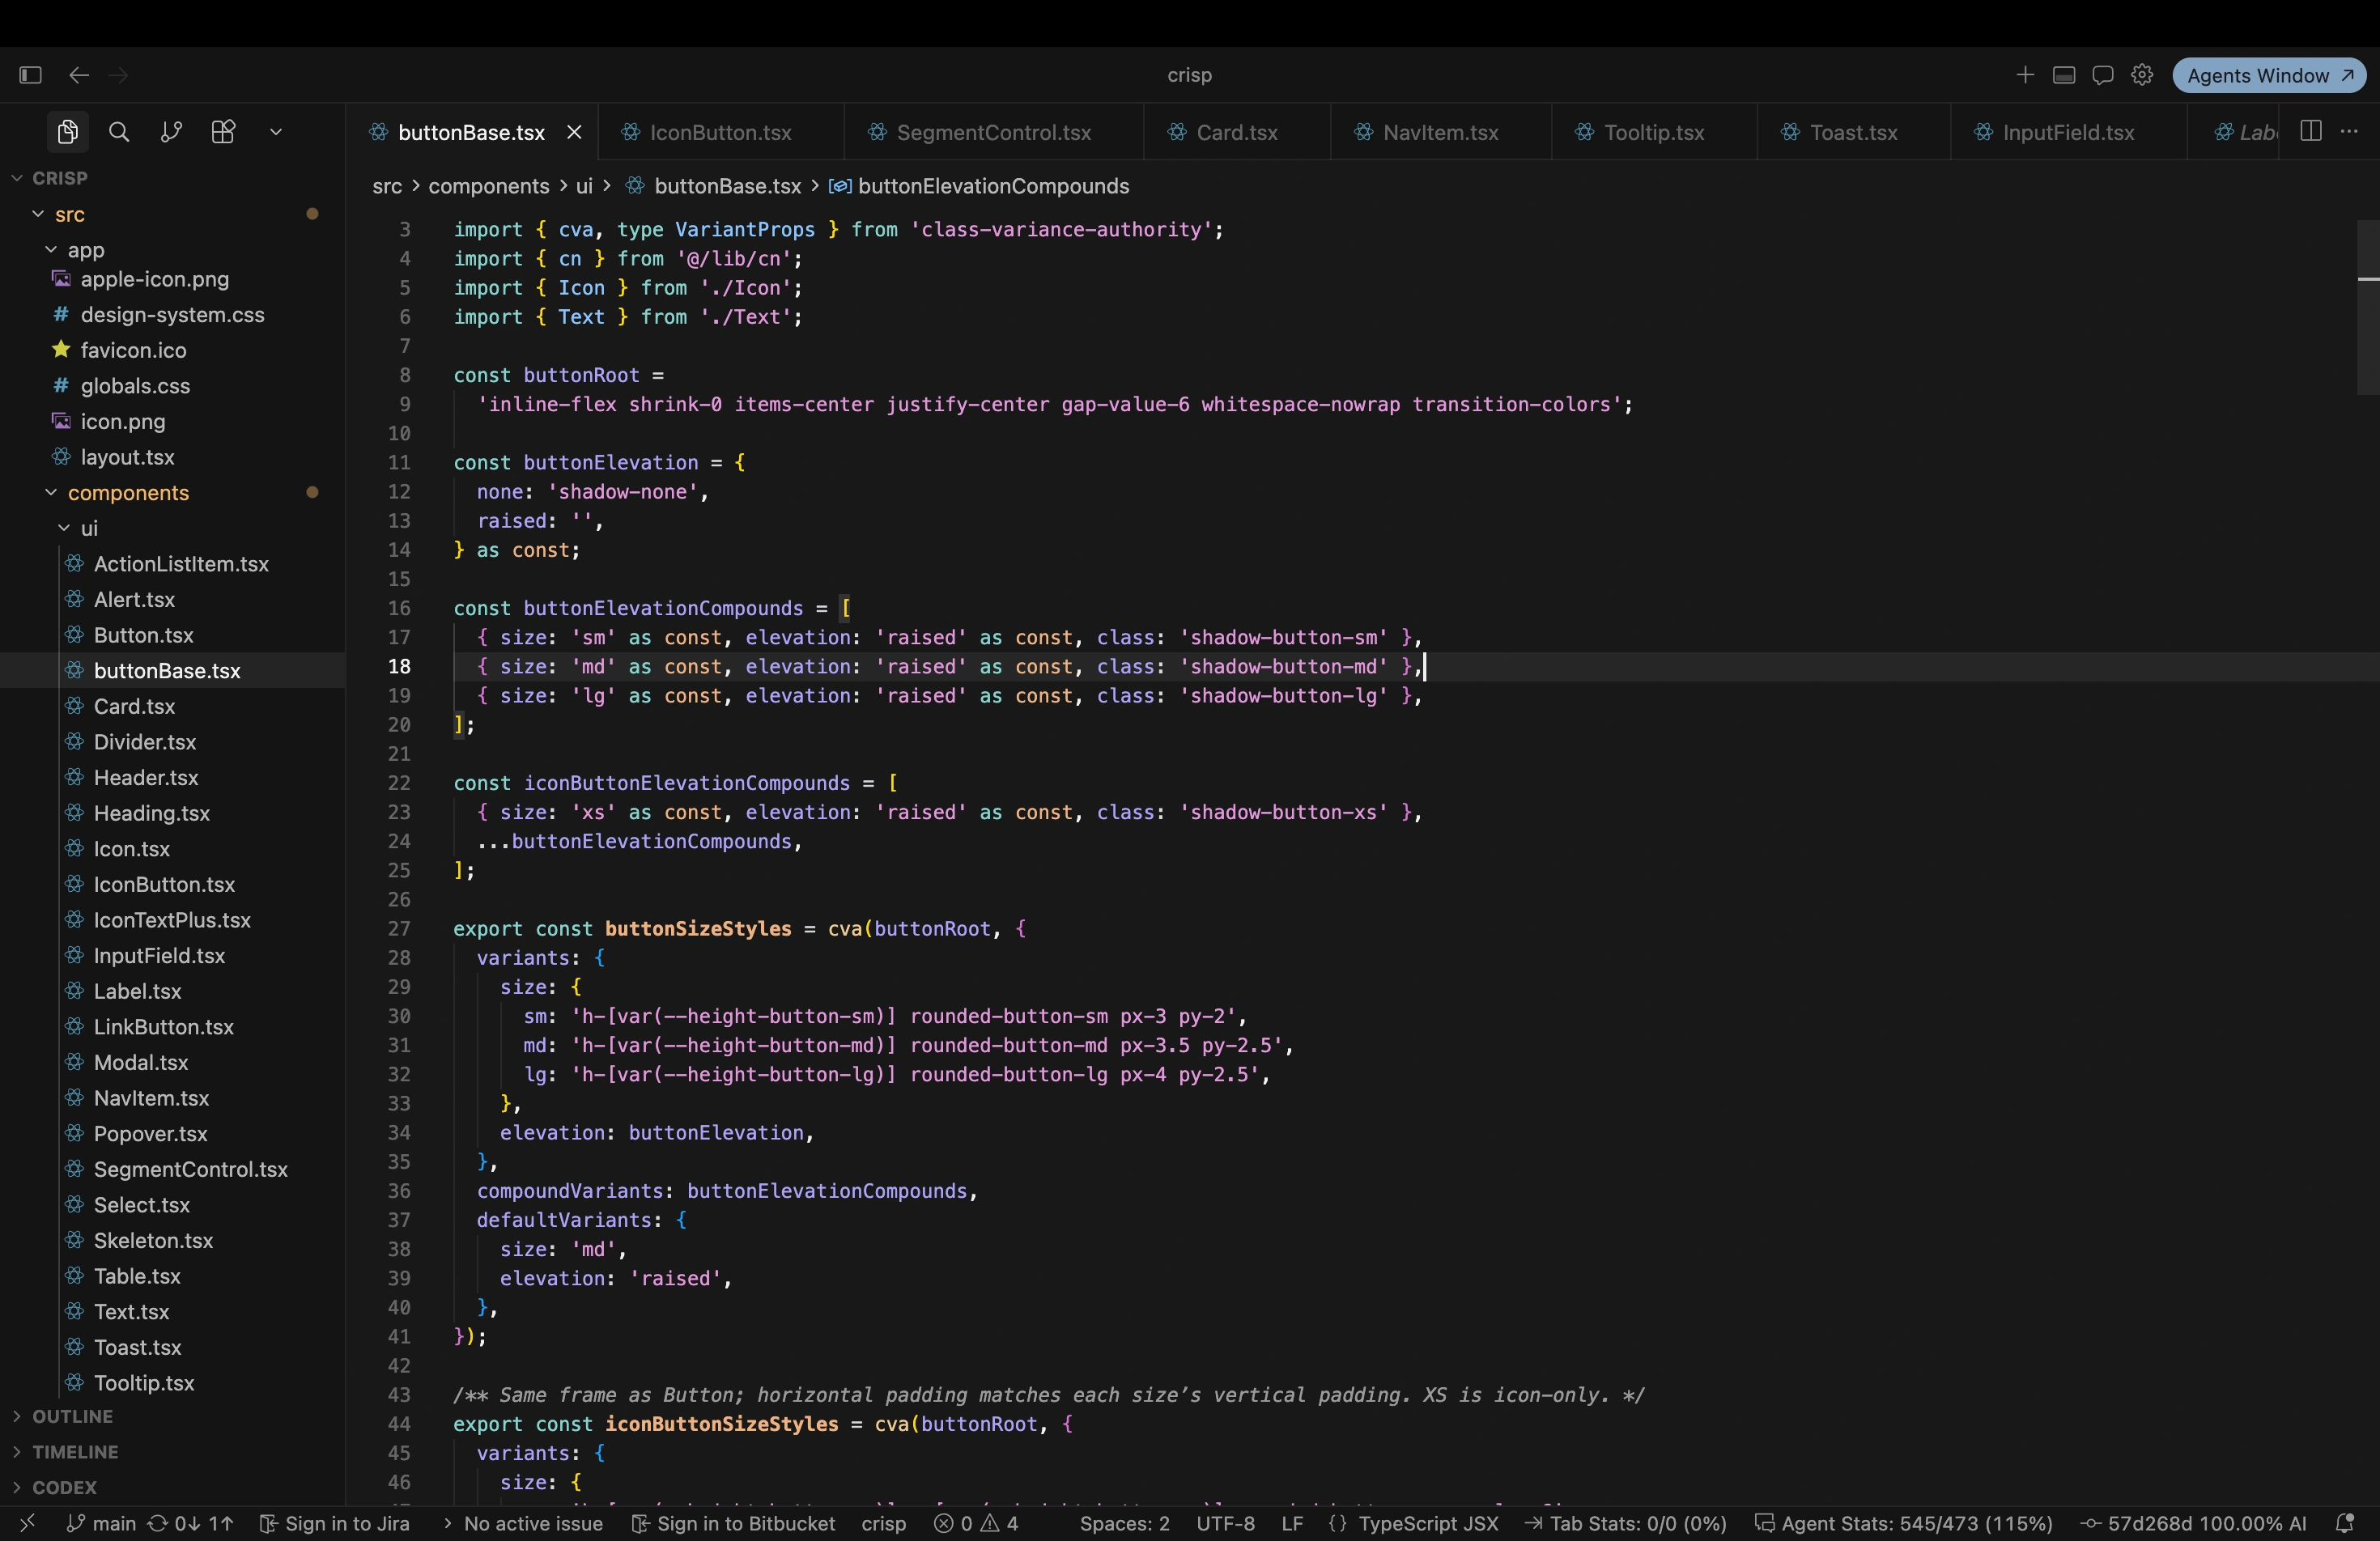Switch to the Toast.tsx tab
2380x1541 pixels.
[1853, 132]
